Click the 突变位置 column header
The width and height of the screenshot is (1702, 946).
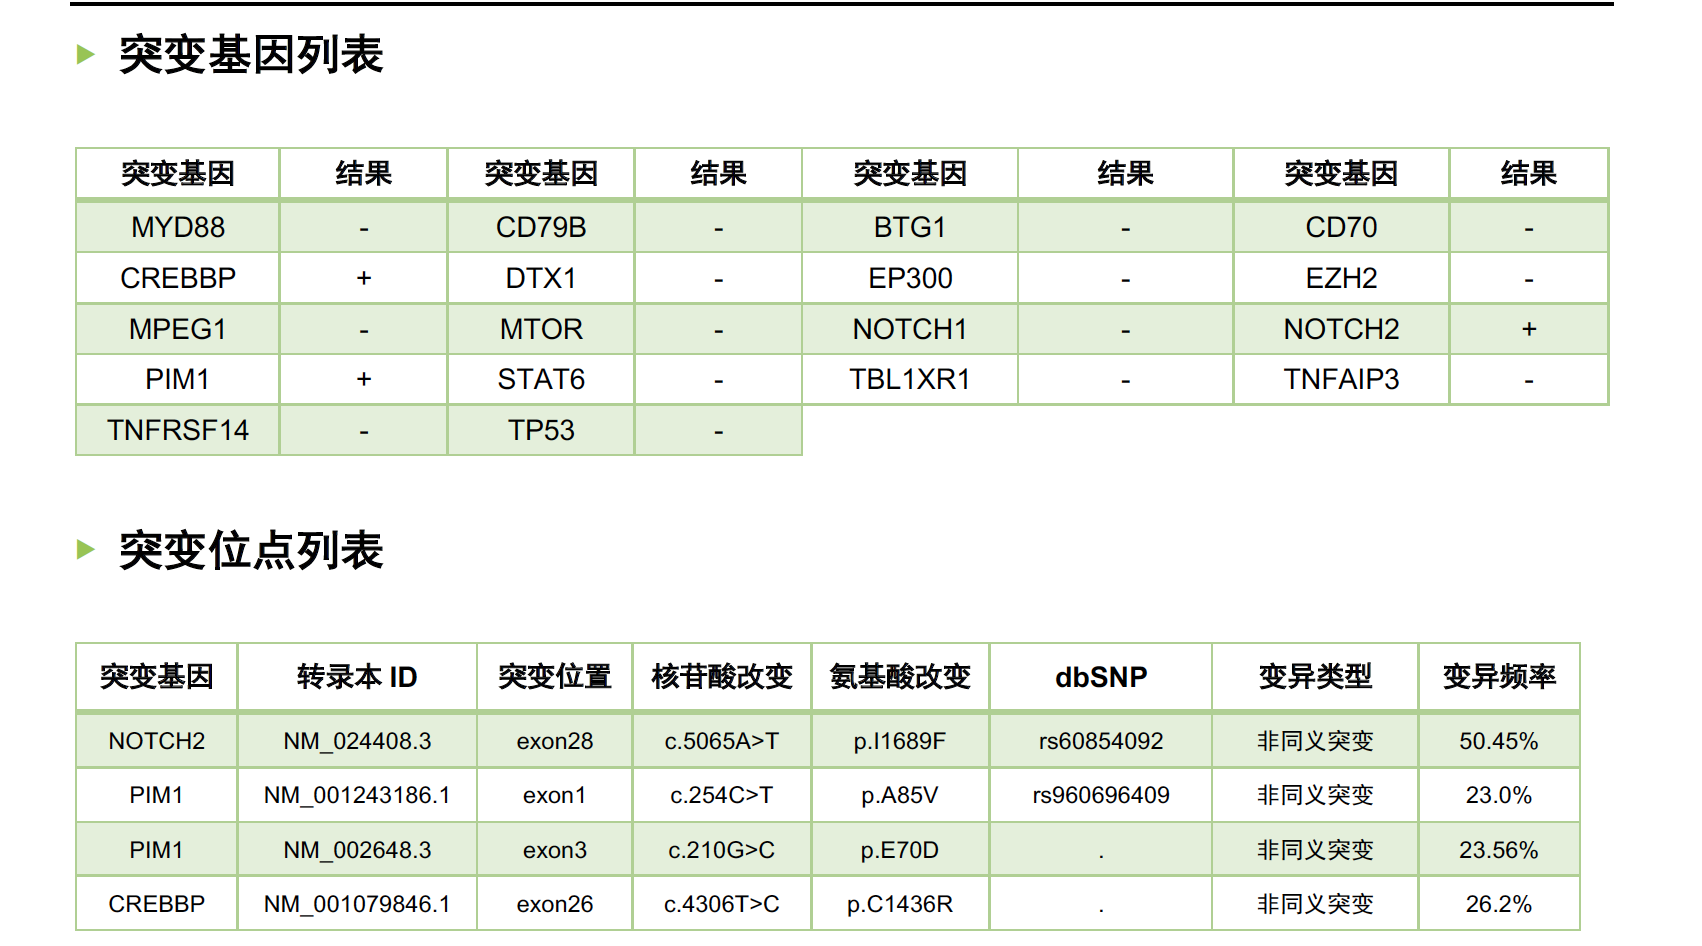point(555,677)
